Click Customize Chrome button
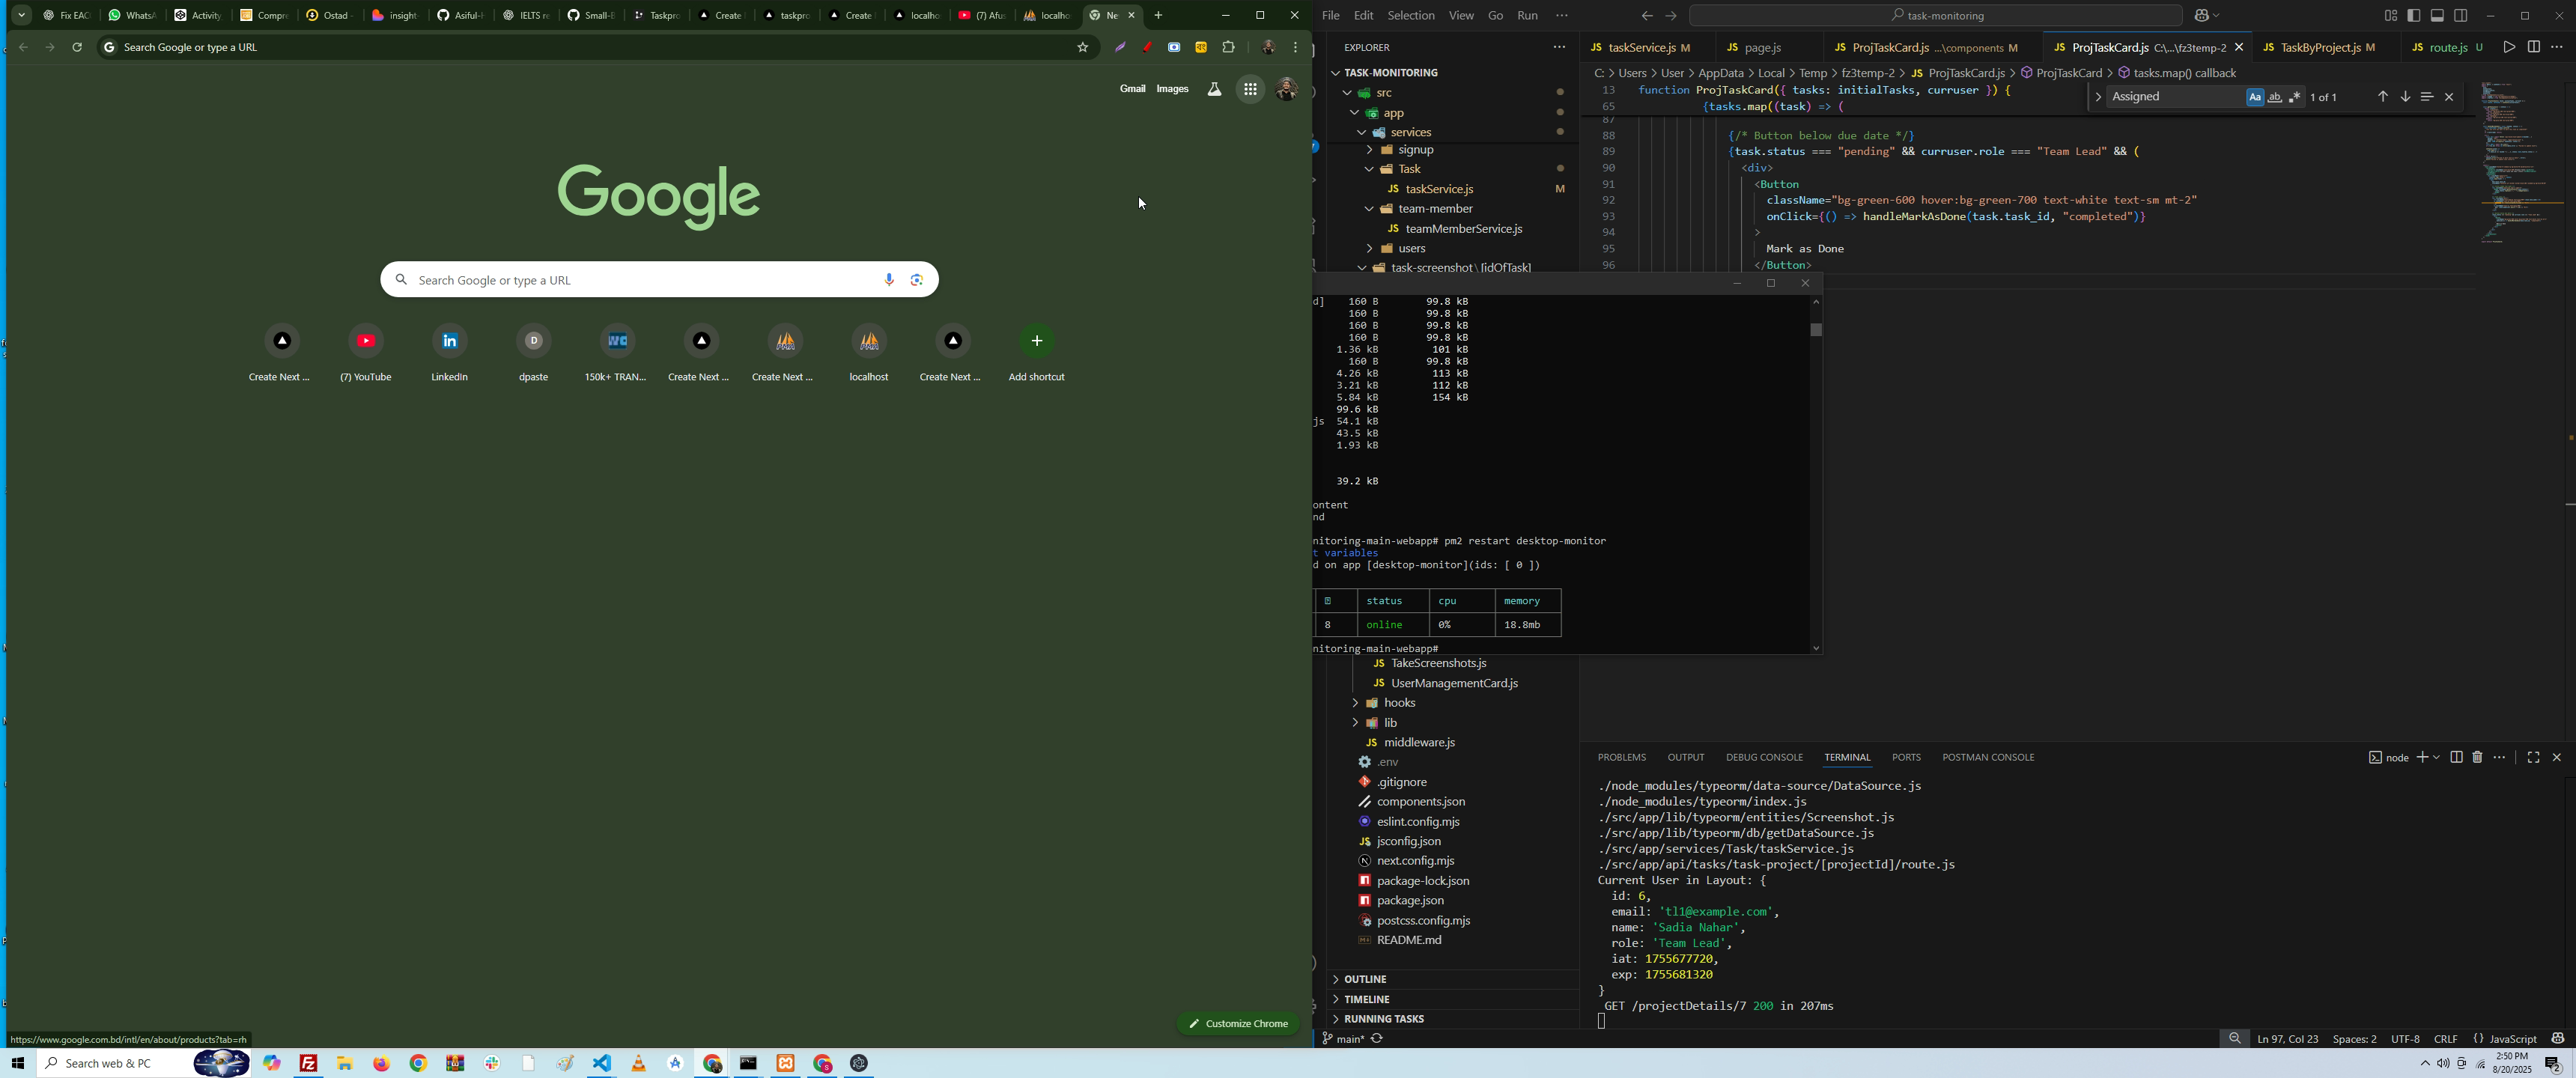Screen dimensions: 2576x1078 tap(1238, 1024)
